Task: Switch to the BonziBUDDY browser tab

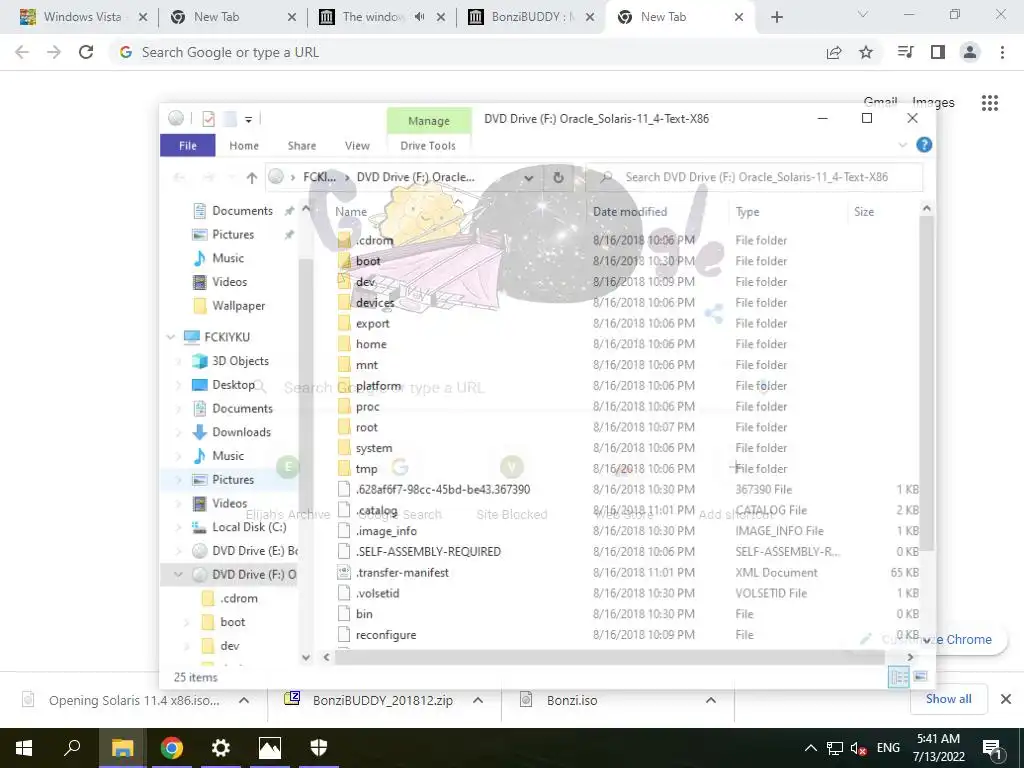Action: point(531,17)
